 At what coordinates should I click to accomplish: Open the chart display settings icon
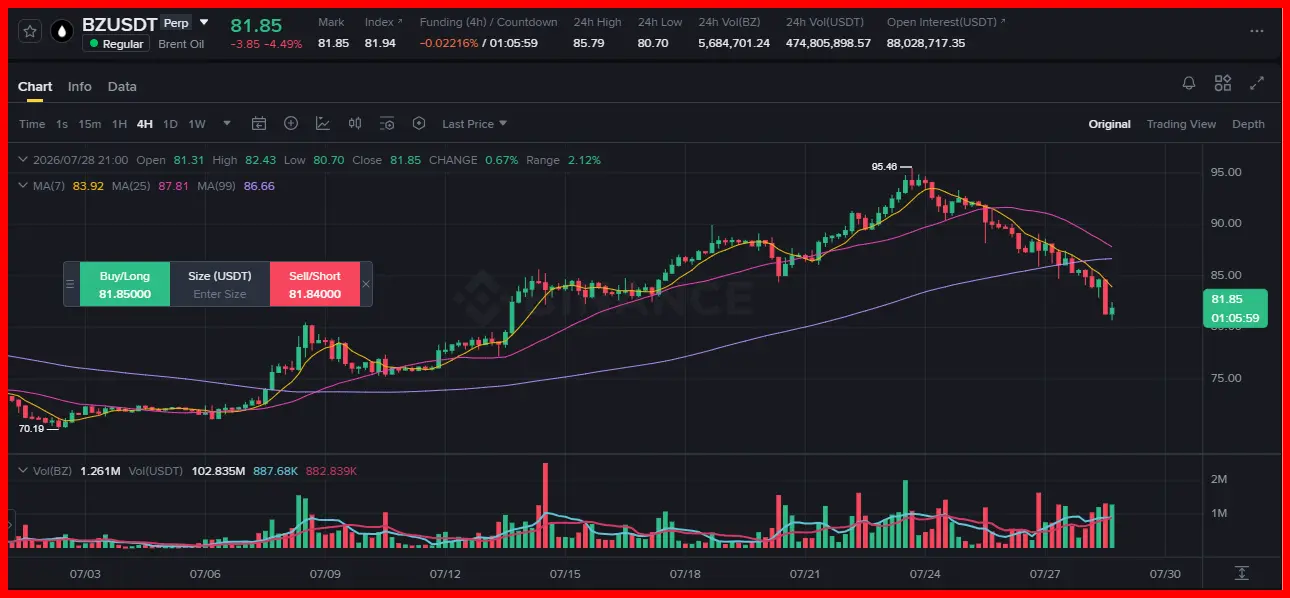pos(387,124)
